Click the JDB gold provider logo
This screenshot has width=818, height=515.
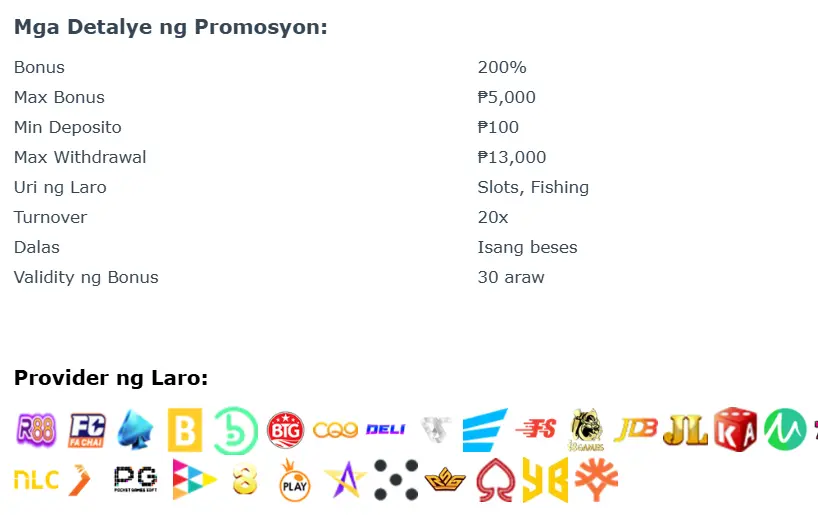pyautogui.click(x=635, y=429)
